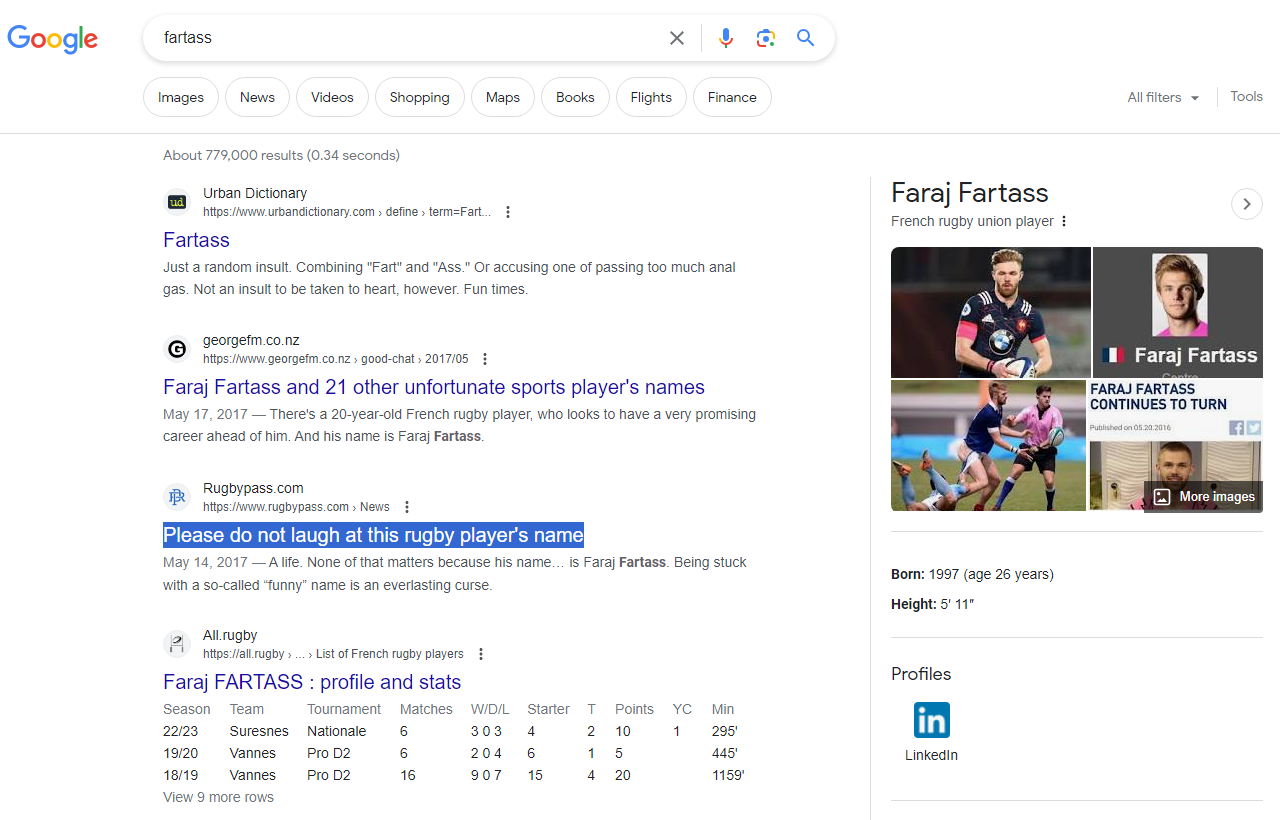Switch to the Images filter tab

click(181, 97)
